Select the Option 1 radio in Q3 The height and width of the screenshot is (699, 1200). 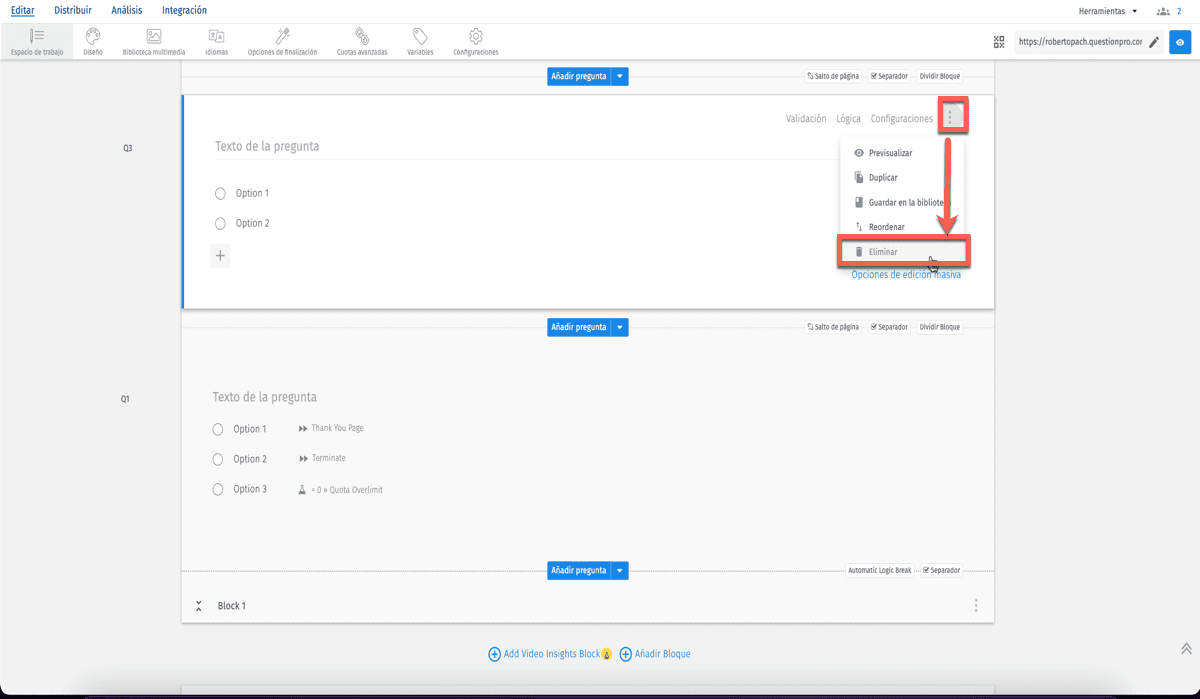[221, 194]
